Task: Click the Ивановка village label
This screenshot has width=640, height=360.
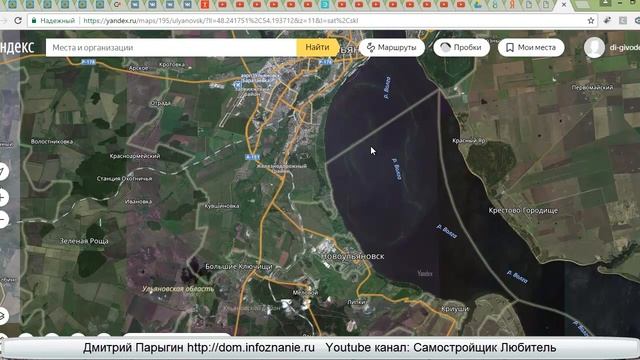Action: pyautogui.click(x=138, y=201)
